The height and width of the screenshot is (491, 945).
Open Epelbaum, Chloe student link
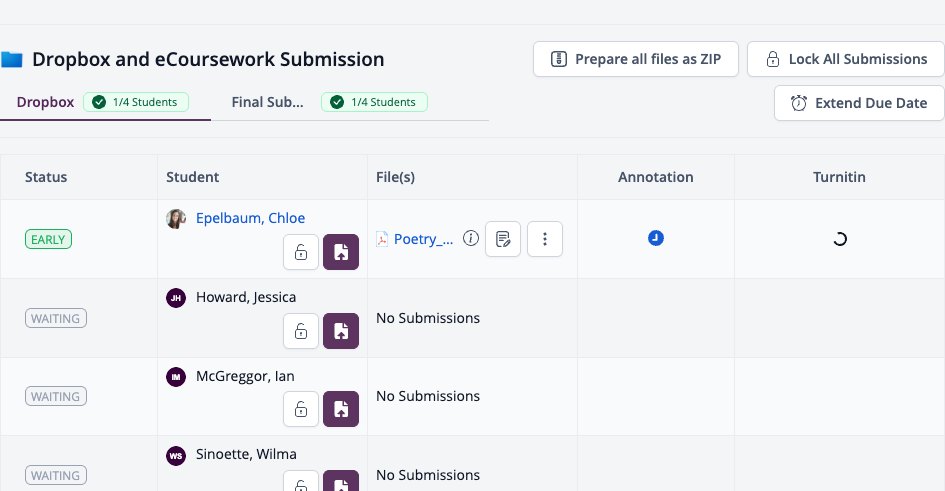tap(250, 218)
